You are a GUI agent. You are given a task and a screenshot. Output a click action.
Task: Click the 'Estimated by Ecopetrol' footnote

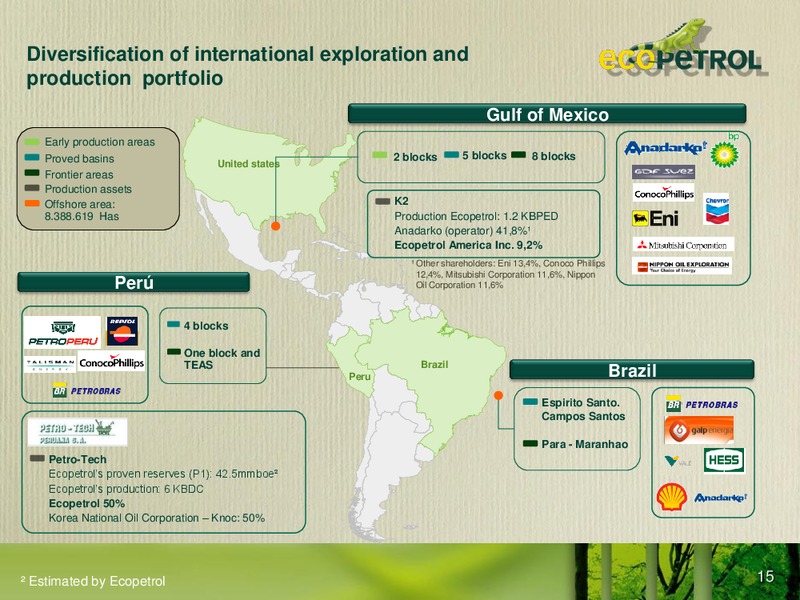pos(93,581)
